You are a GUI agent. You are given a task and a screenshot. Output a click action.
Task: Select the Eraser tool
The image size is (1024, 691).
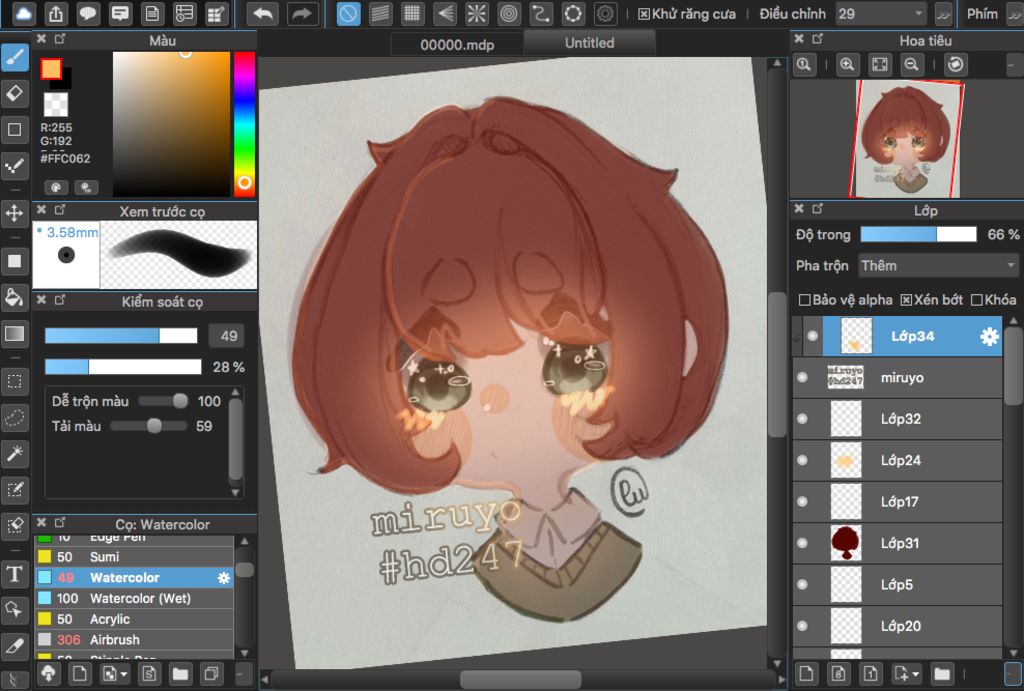point(14,93)
